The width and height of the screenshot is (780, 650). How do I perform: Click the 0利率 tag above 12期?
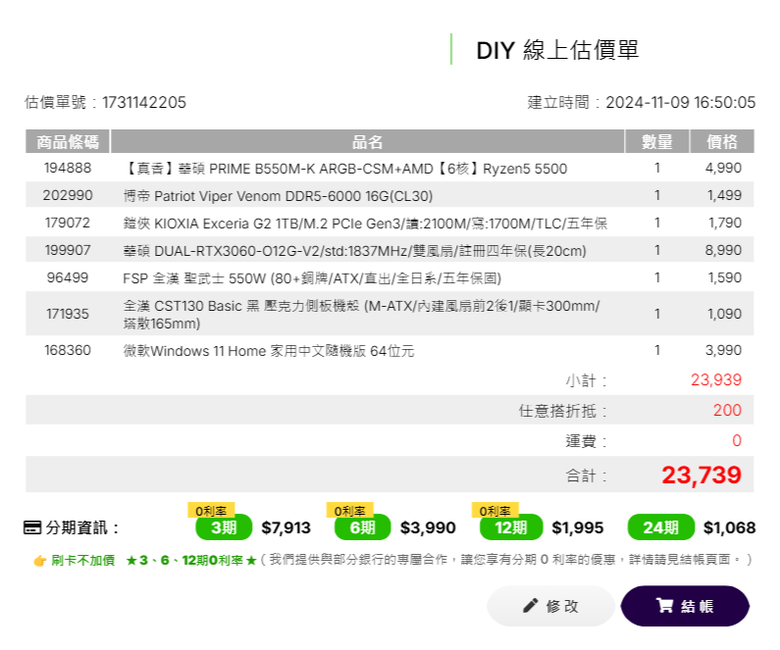coord(495,511)
